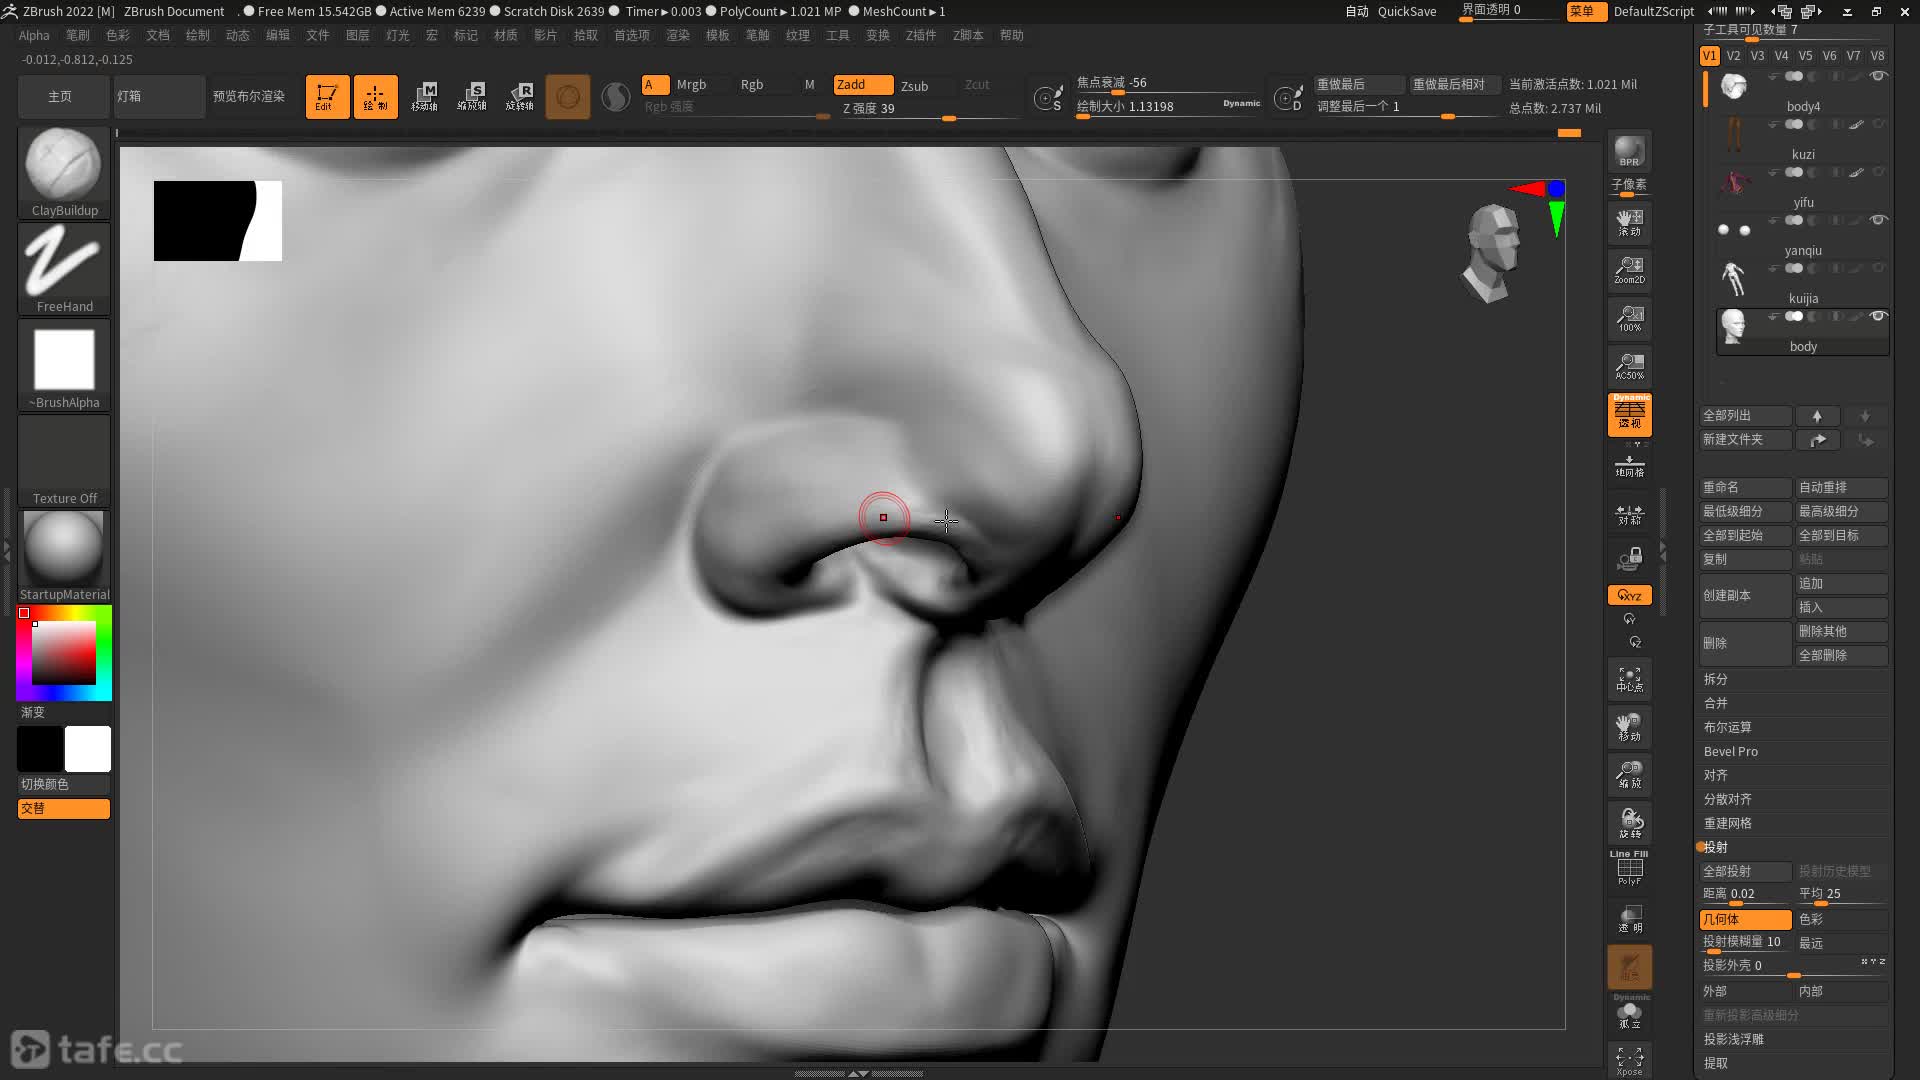Viewport: 1920px width, 1080px height.
Task: Select the white secondary color swatch
Action: click(88, 749)
